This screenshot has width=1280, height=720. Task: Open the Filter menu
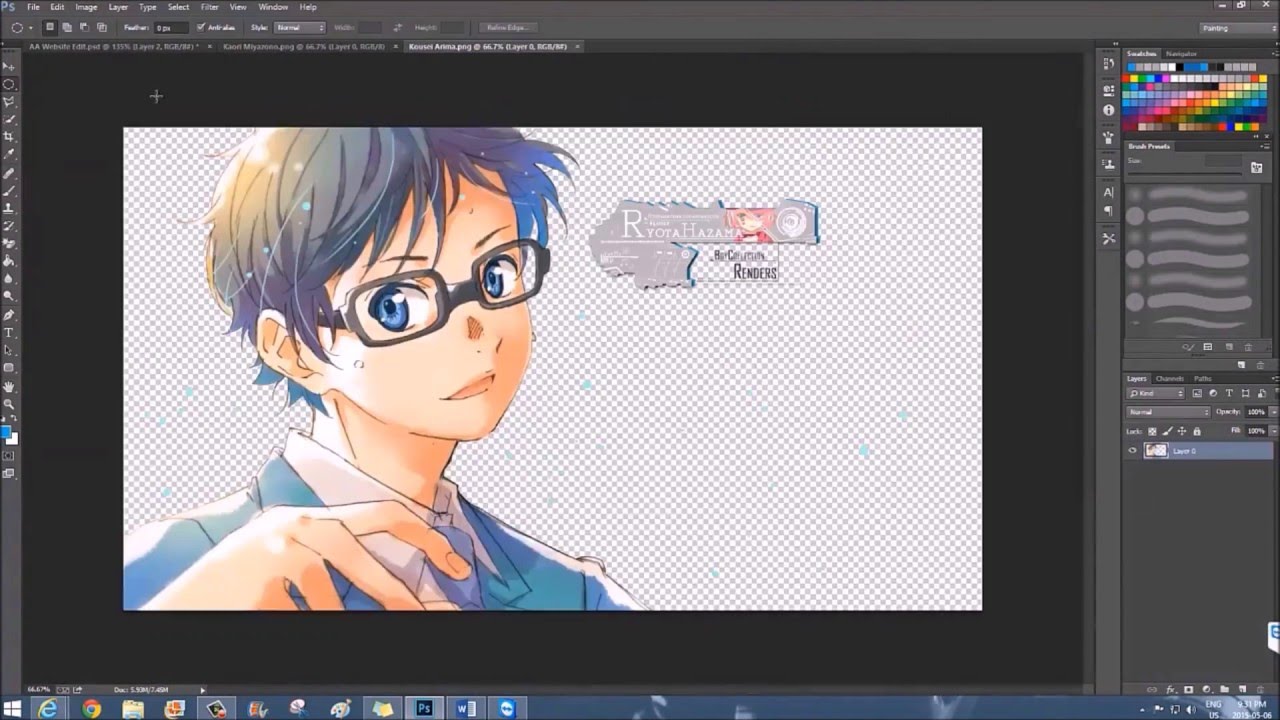click(x=209, y=7)
